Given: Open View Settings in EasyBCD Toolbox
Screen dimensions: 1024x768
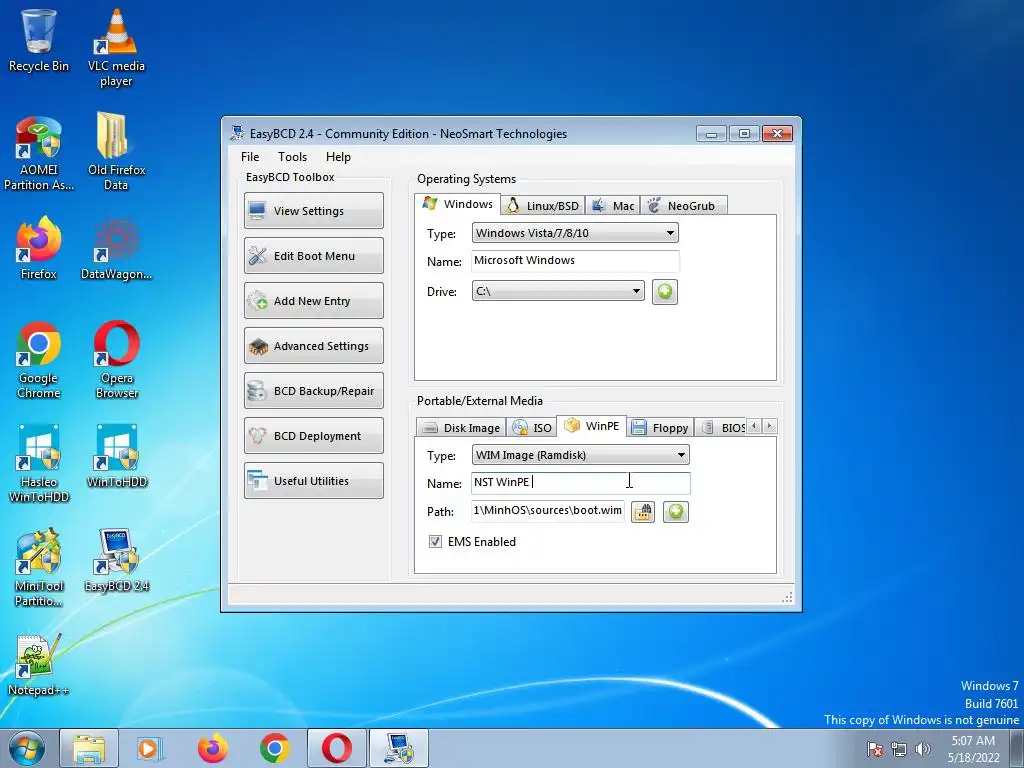Looking at the screenshot, I should pyautogui.click(x=313, y=211).
